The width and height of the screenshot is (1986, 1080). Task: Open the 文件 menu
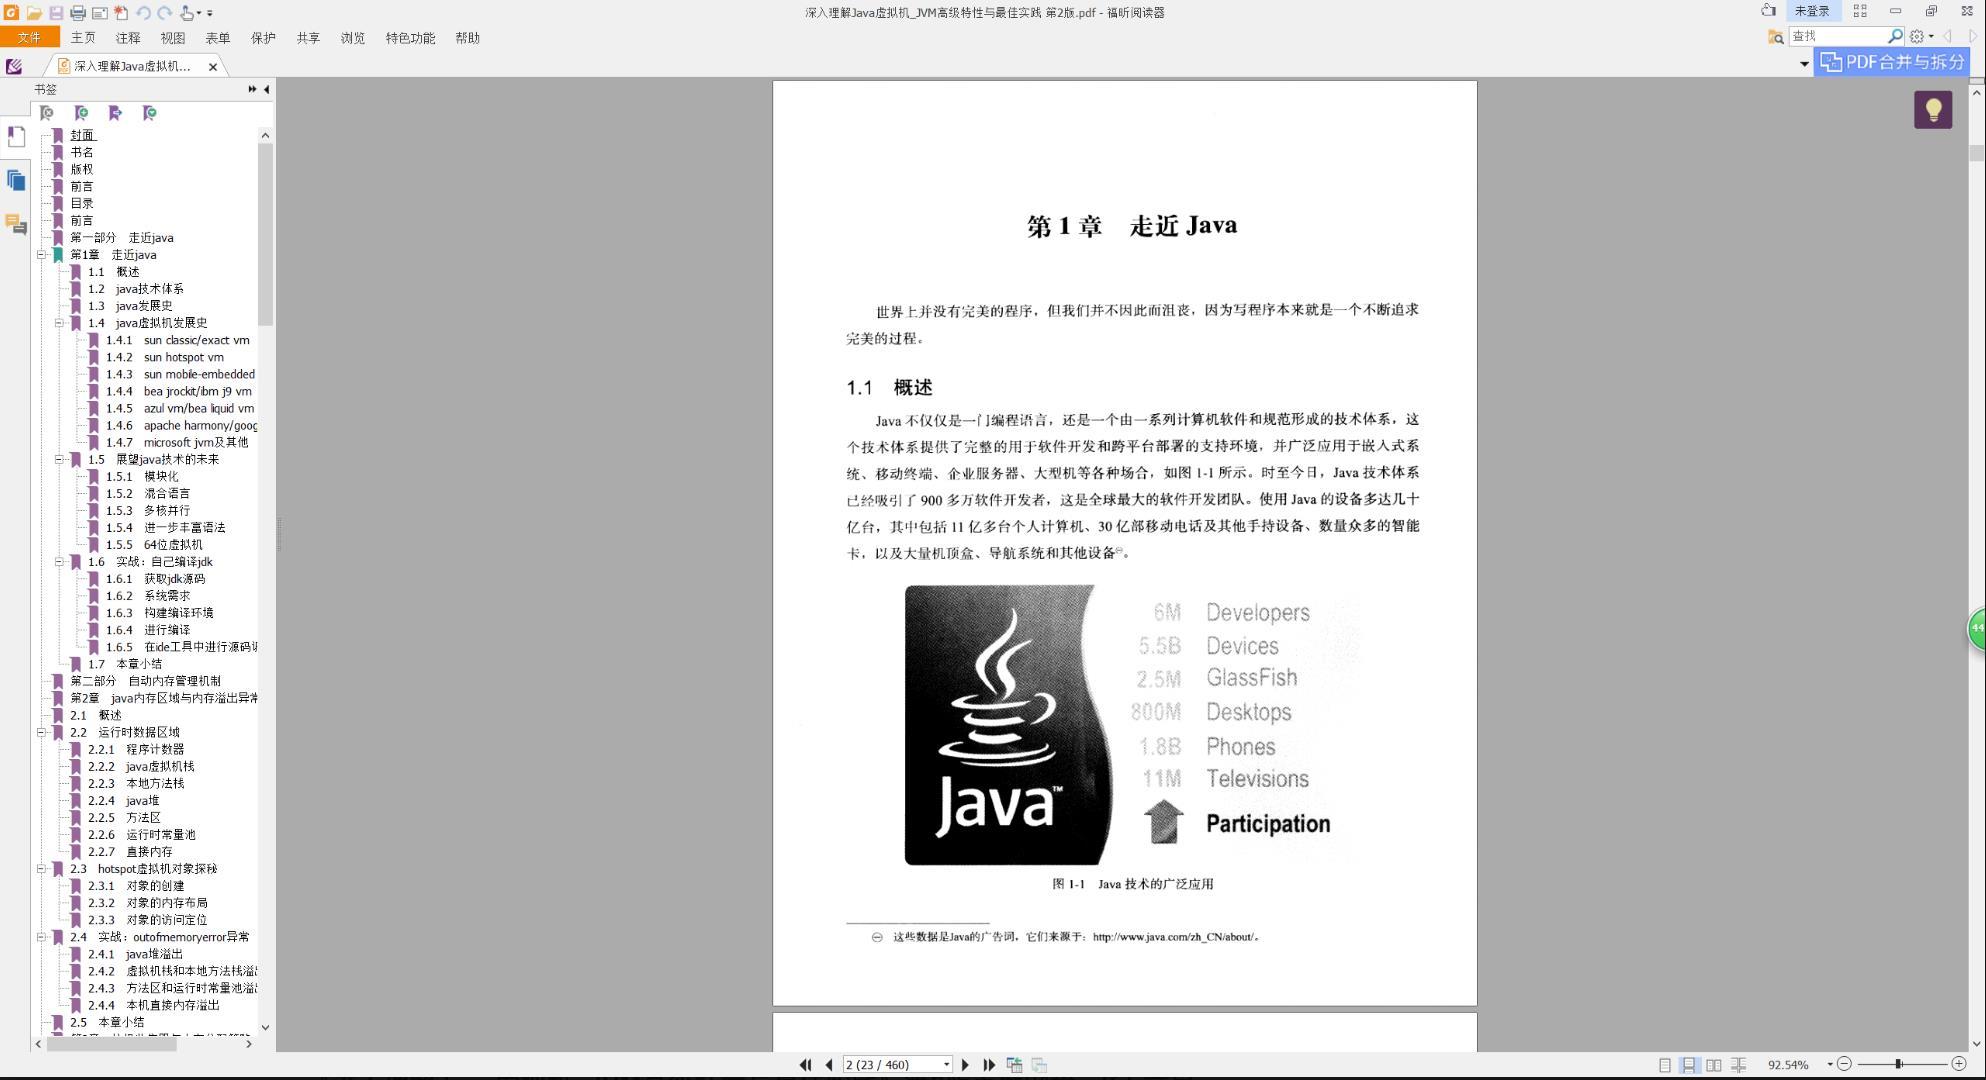point(29,38)
